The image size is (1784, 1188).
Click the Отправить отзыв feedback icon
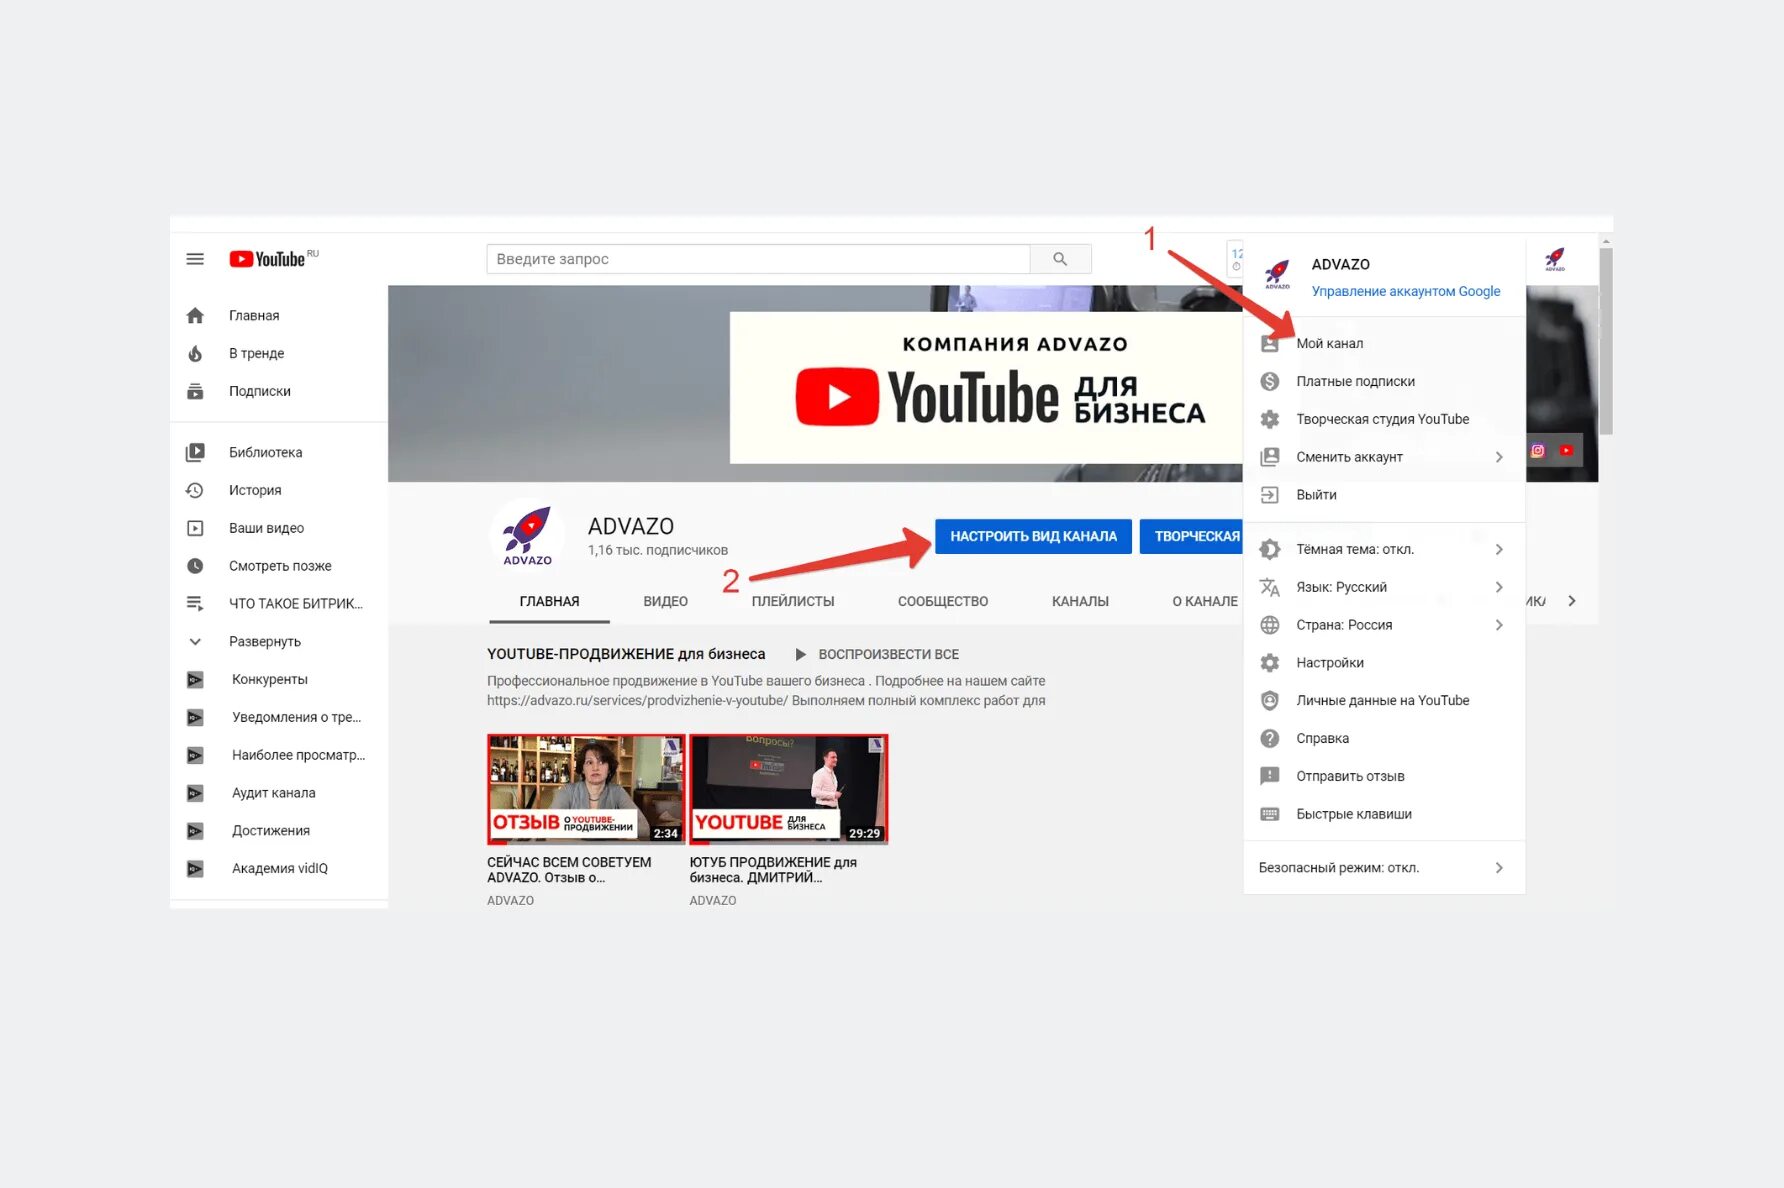(x=1270, y=777)
